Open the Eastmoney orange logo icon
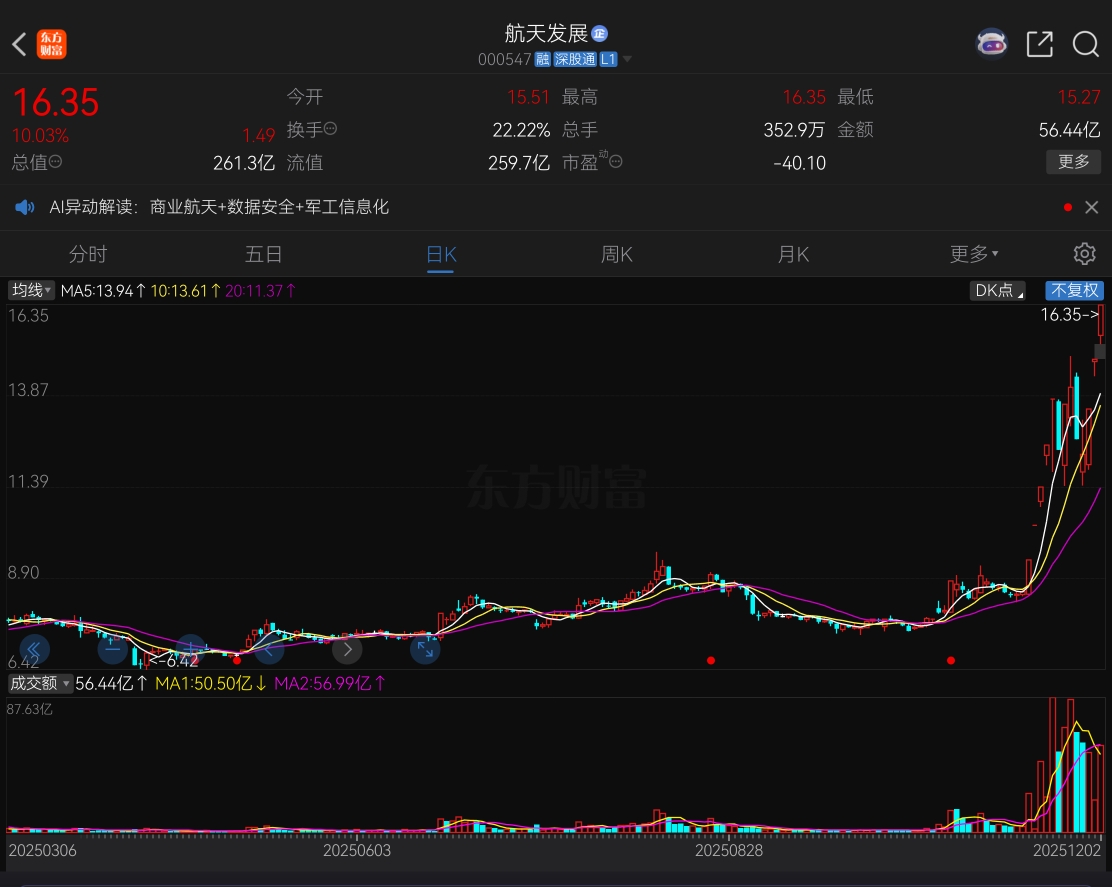Image resolution: width=1112 pixels, height=887 pixels. tap(52, 44)
